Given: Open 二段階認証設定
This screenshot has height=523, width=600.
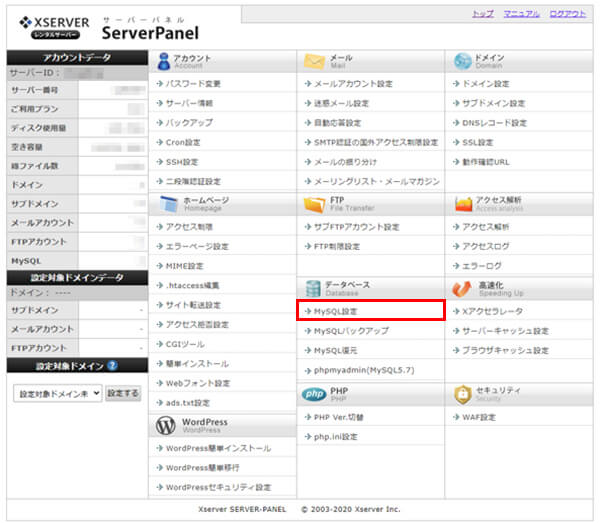Looking at the screenshot, I should coord(193,182).
